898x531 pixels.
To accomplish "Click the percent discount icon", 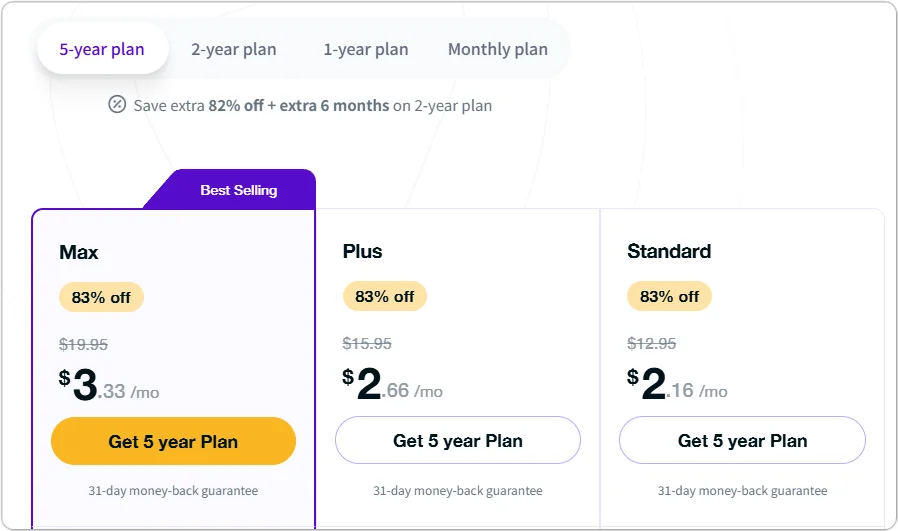I will (x=117, y=105).
